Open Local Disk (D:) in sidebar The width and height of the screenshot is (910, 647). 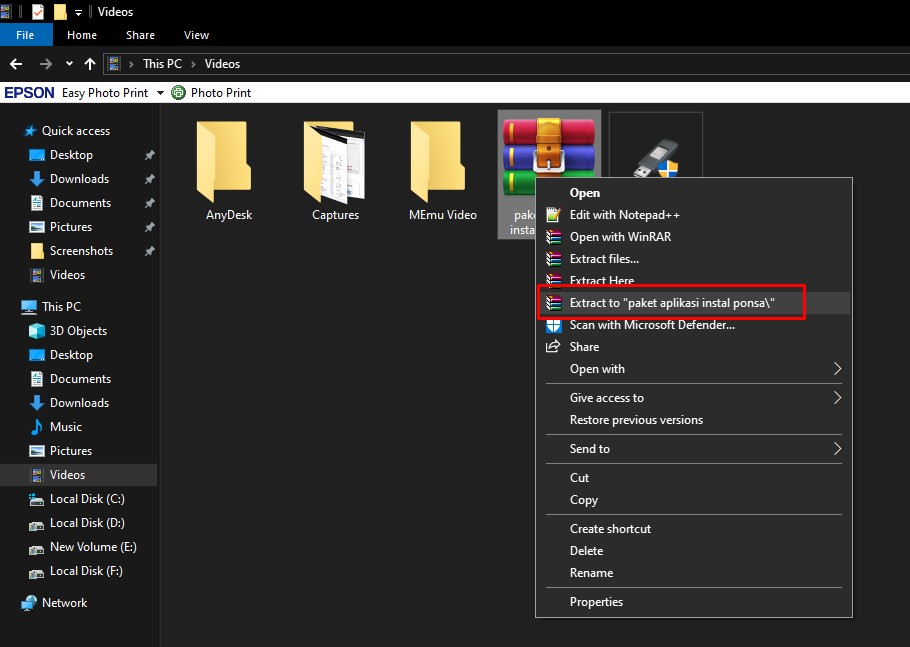pos(86,523)
